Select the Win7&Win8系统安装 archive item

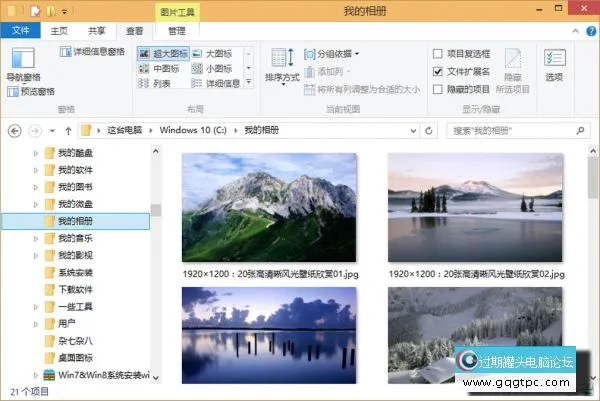point(96,375)
